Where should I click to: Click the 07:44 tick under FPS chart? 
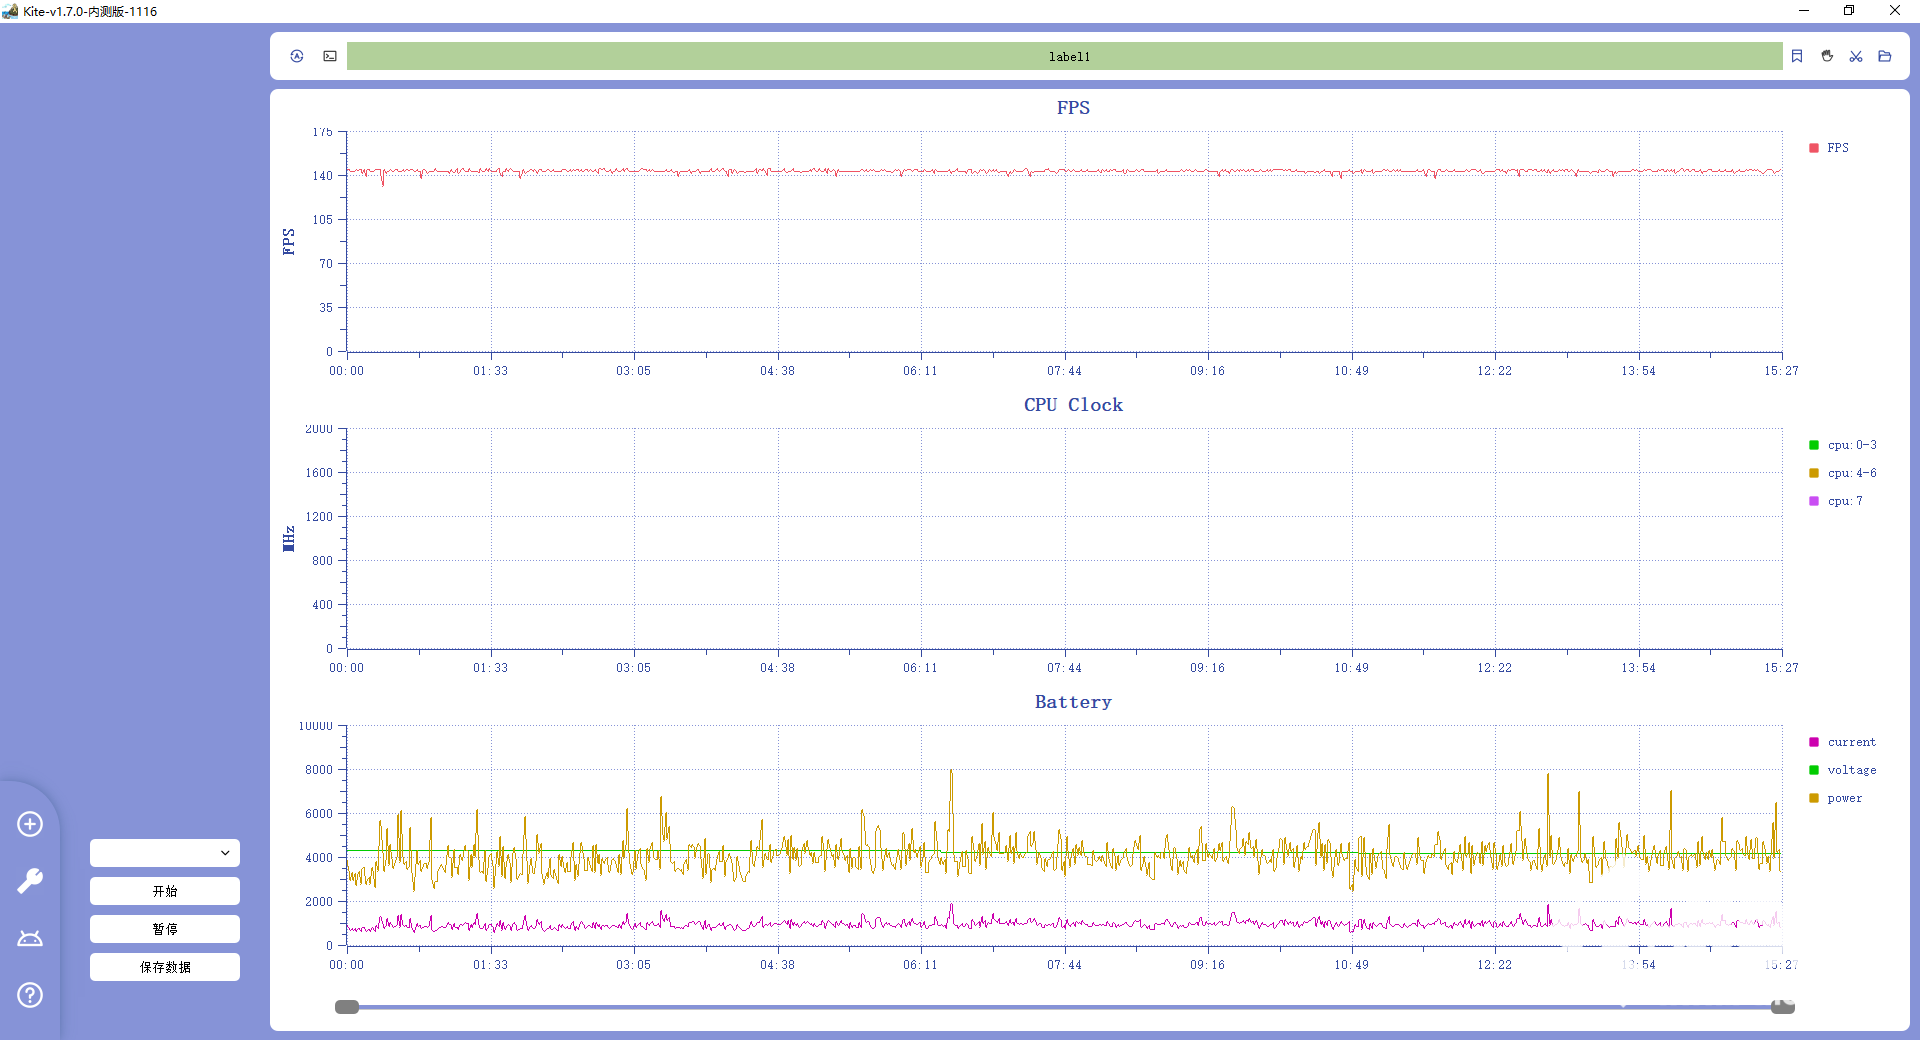click(x=1064, y=371)
